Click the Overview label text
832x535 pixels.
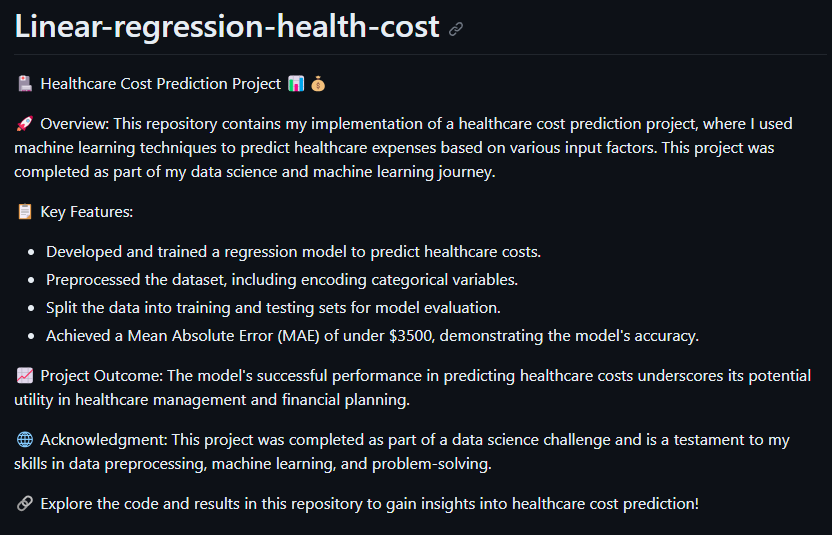coord(76,124)
